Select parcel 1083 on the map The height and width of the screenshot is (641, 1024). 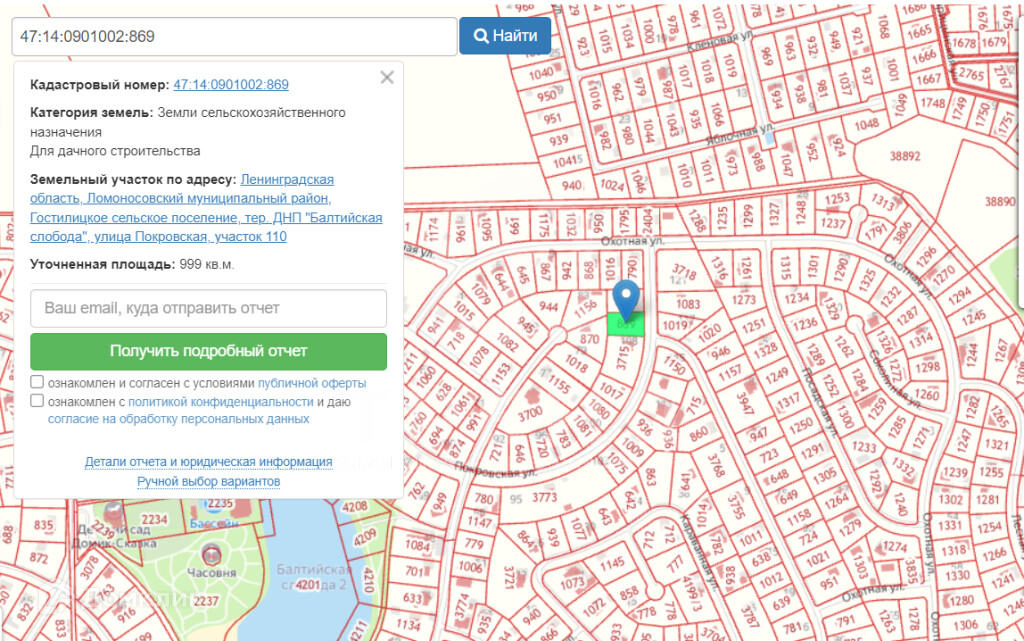[x=688, y=304]
